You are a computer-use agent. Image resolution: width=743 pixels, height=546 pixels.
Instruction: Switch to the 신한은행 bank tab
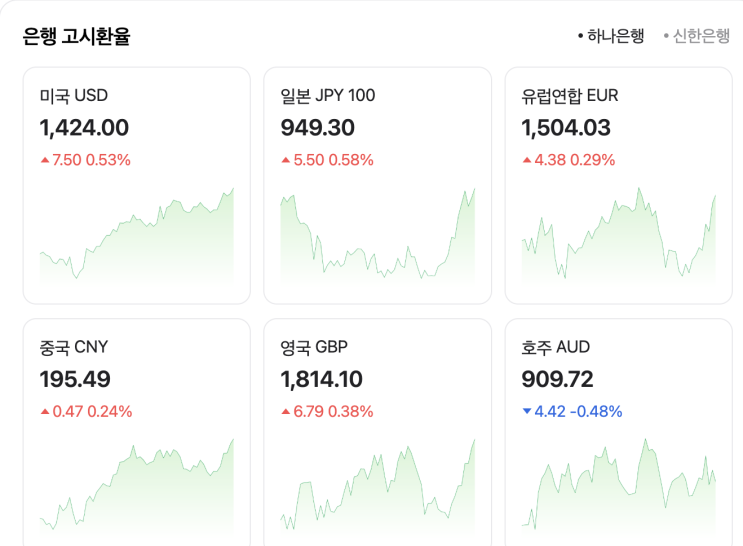(700, 36)
